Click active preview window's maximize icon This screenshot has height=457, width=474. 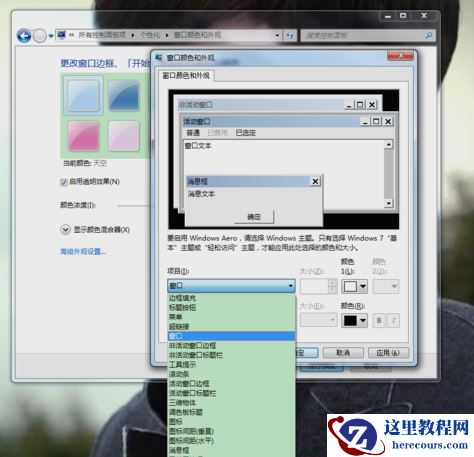coord(376,122)
